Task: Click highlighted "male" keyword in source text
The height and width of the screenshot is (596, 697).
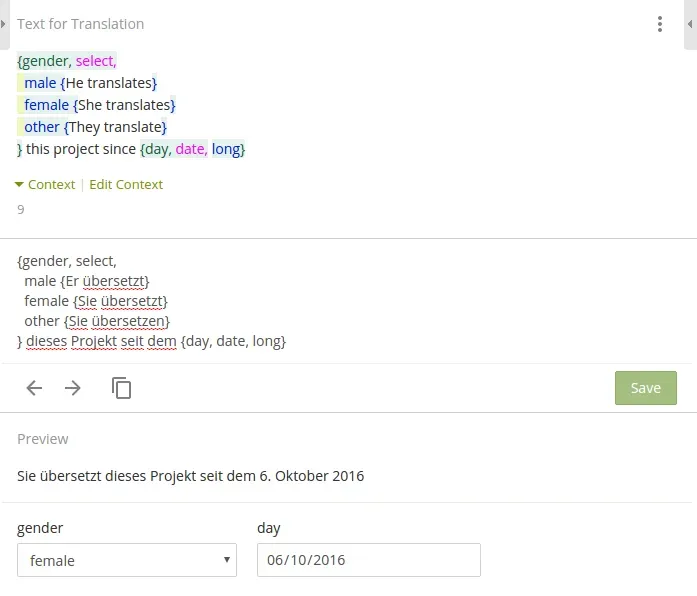Action: click(x=40, y=83)
